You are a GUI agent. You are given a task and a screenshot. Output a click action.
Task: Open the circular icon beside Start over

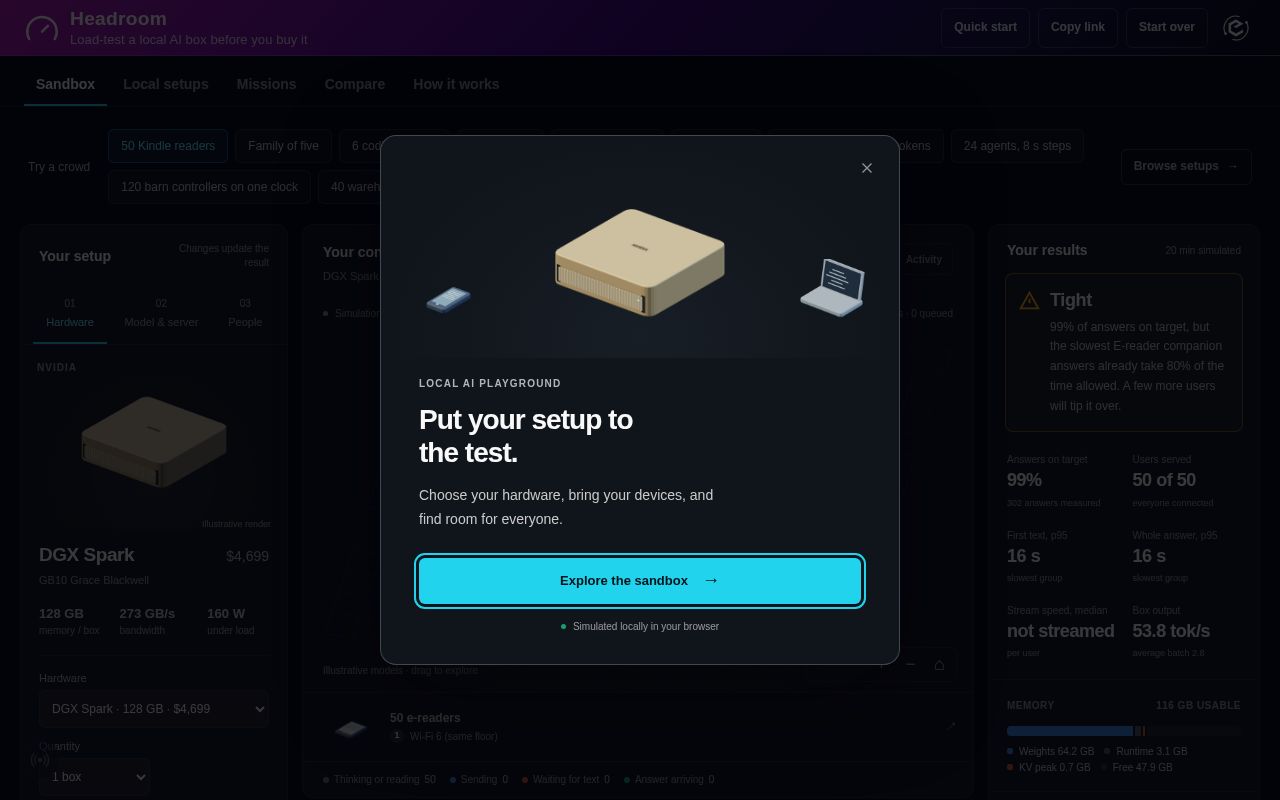[x=1236, y=28]
